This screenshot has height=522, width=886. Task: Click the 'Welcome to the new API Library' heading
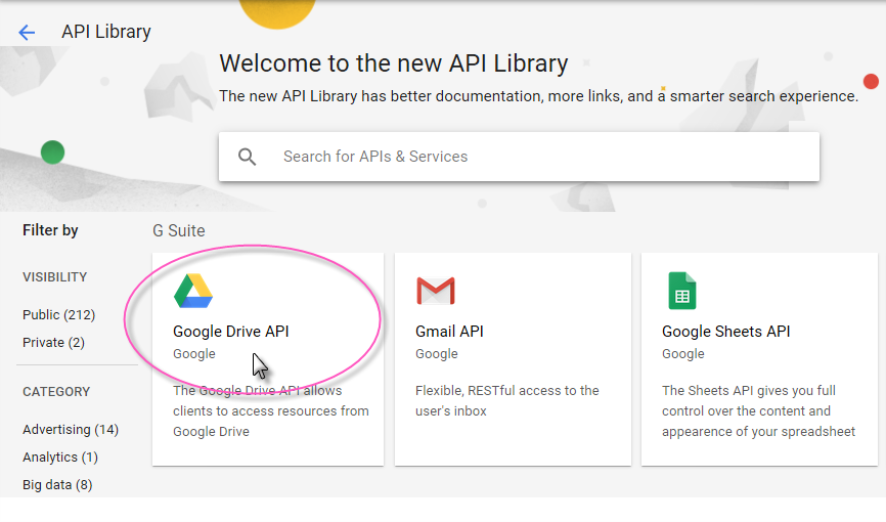click(x=393, y=63)
